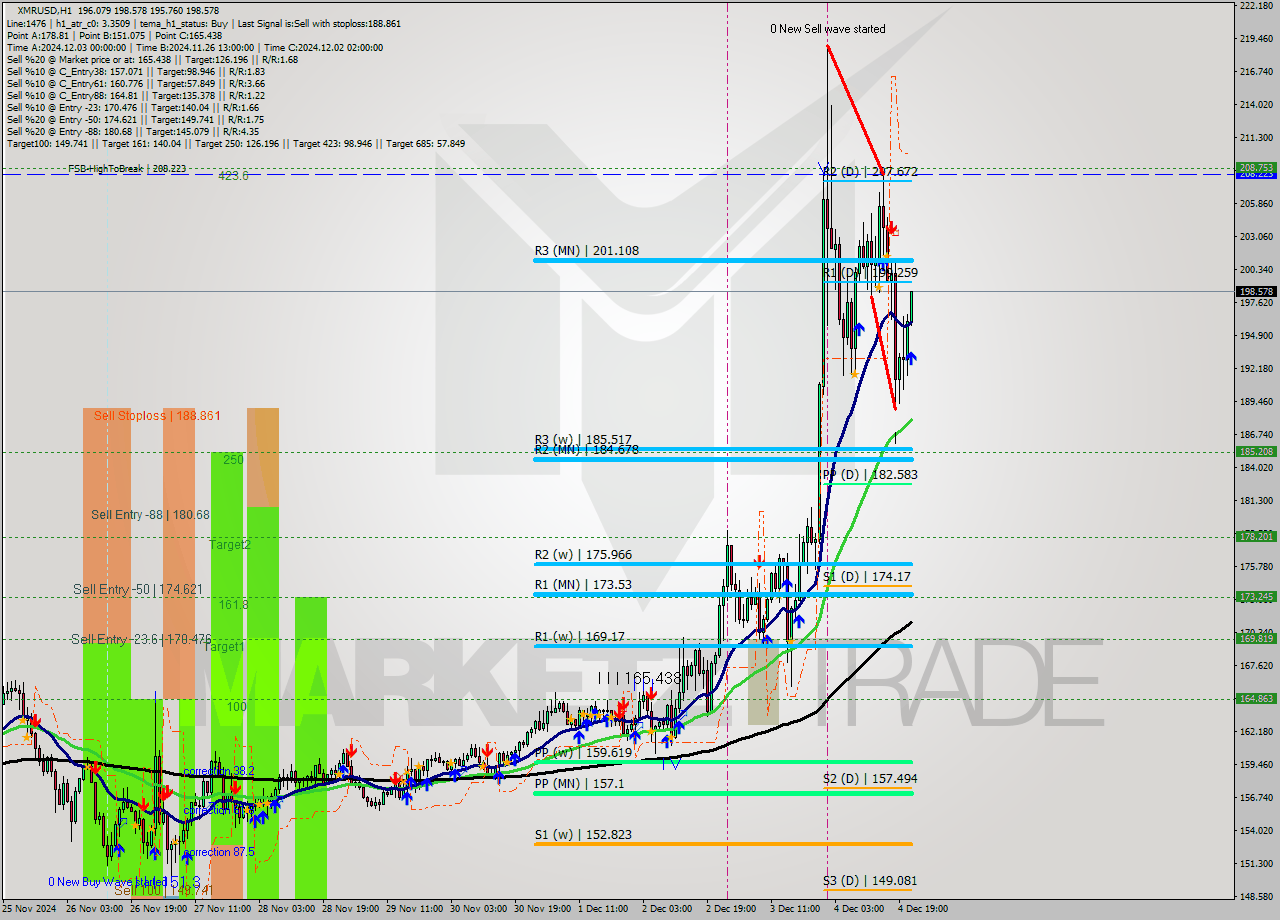Screen dimensions: 1280x920
Task: Click the 'Target100: 149.741' targets line
Action: [236, 143]
